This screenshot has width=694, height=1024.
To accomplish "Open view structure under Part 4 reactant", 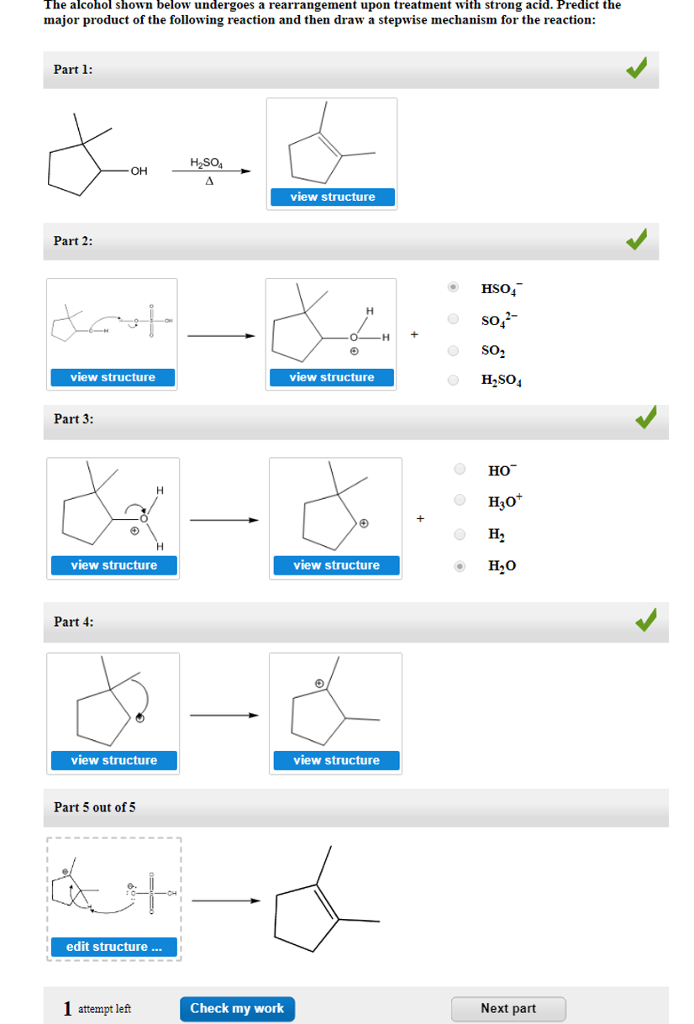I will click(113, 760).
